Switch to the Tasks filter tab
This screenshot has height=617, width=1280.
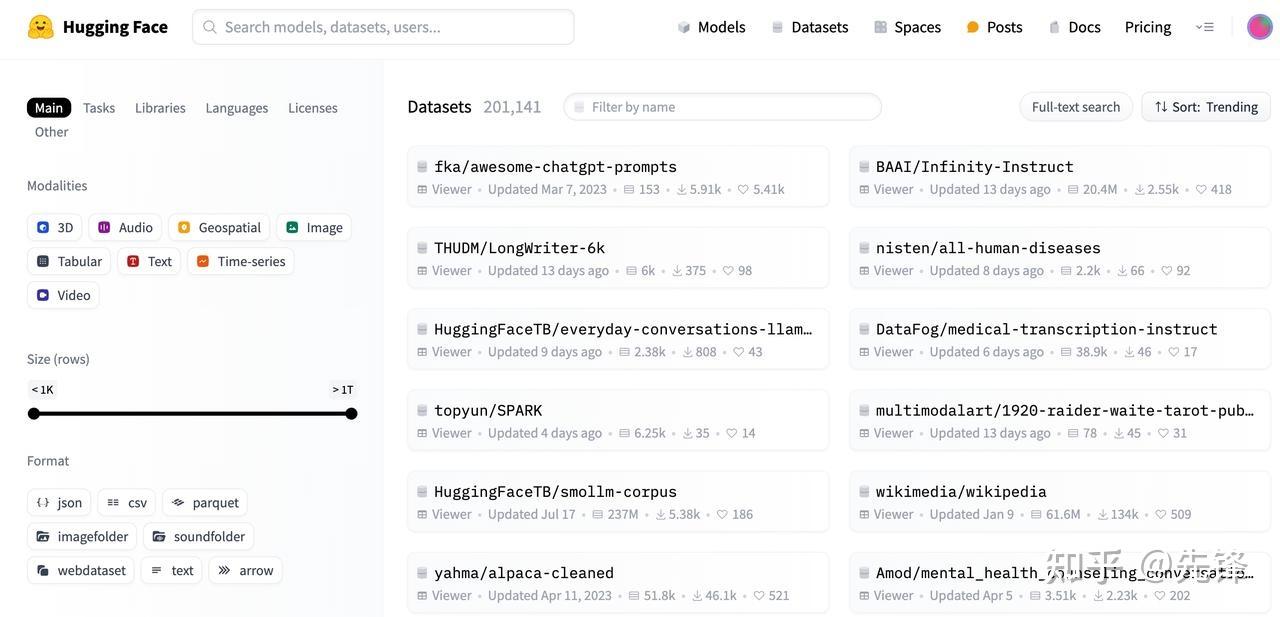coord(99,108)
